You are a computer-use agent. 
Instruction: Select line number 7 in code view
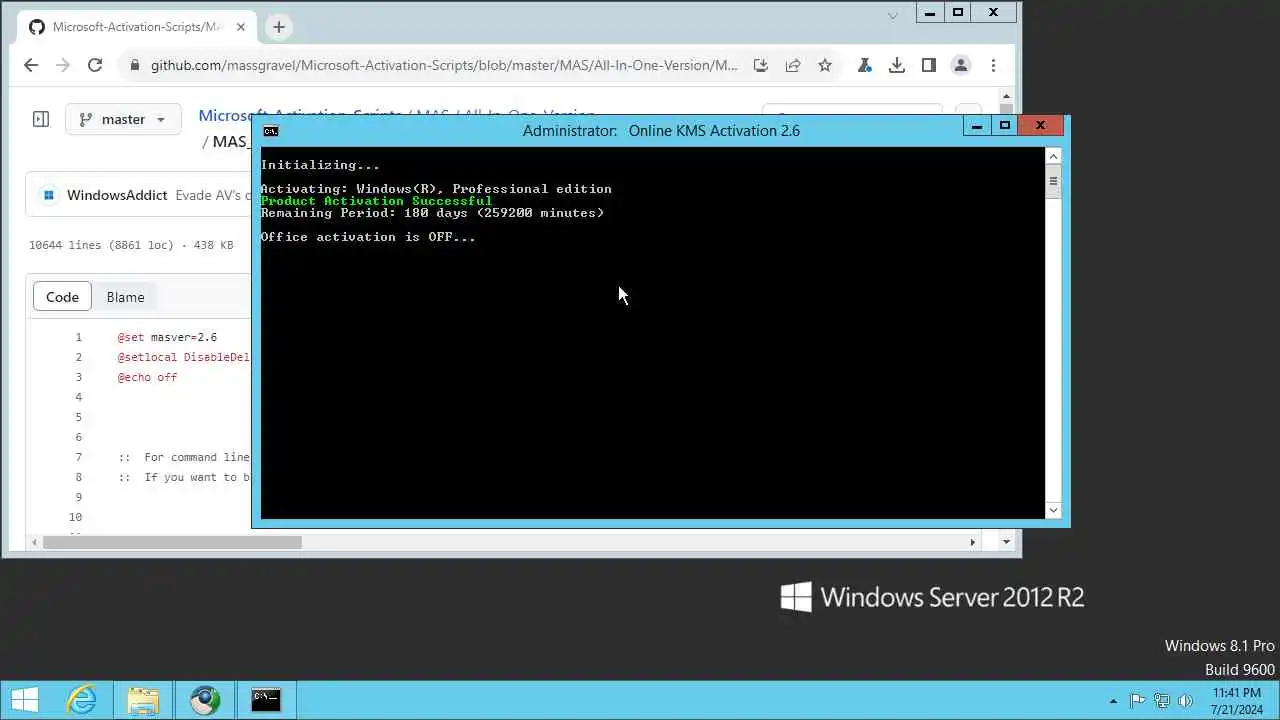click(78, 457)
